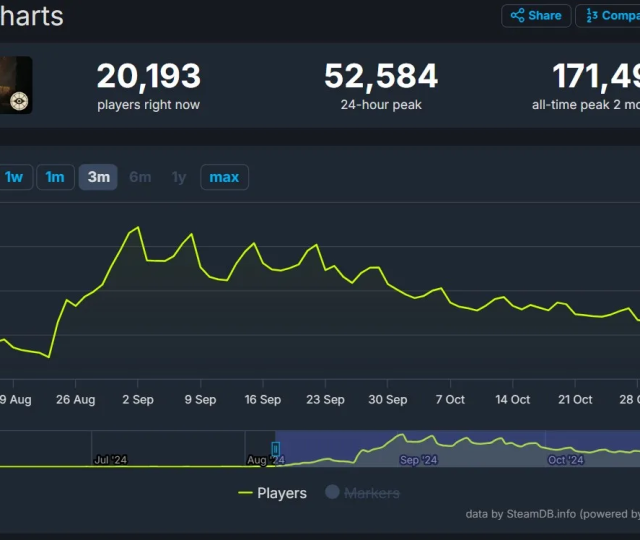Click the 20,193 players right now stat

pyautogui.click(x=148, y=76)
